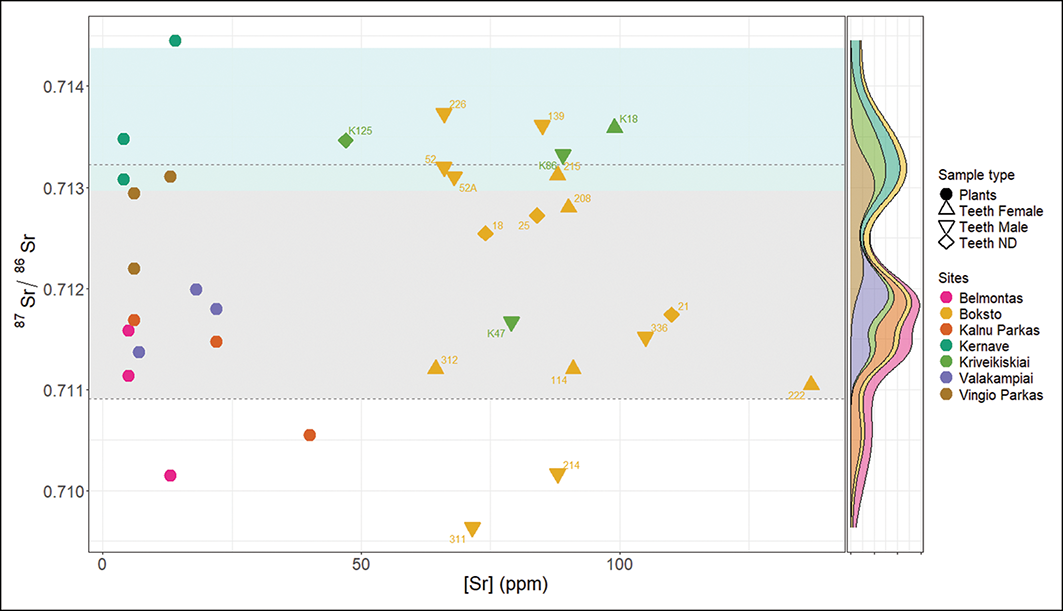
Task: Click the 'Vingio Parkas' legend label
Action: point(1001,395)
